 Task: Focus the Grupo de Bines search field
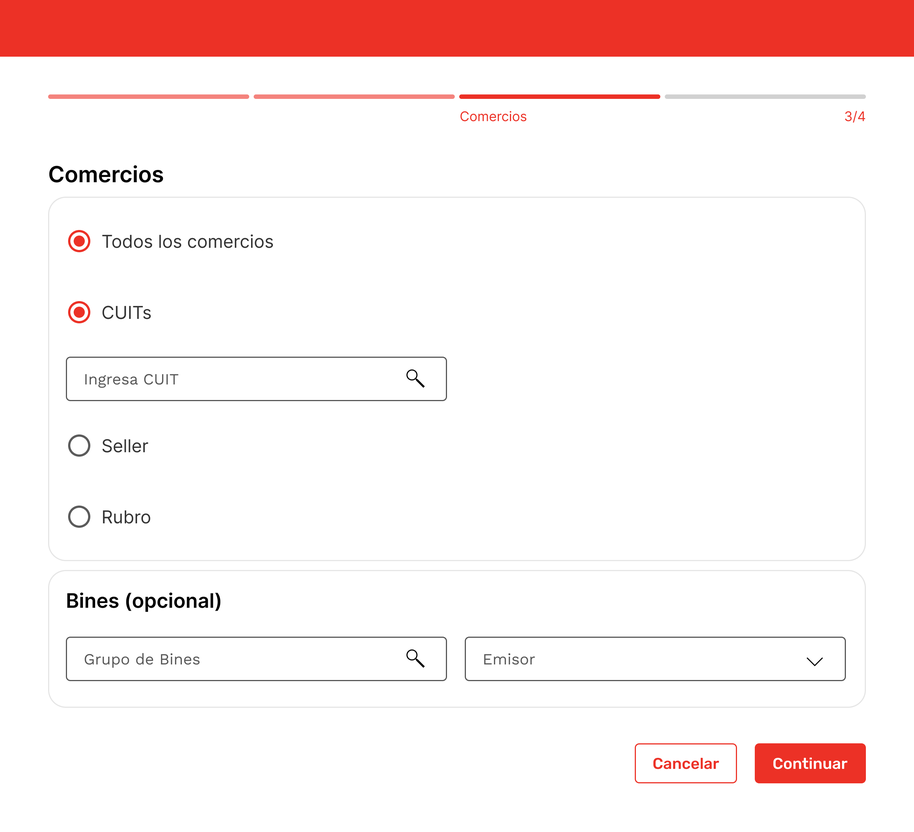pyautogui.click(x=256, y=659)
